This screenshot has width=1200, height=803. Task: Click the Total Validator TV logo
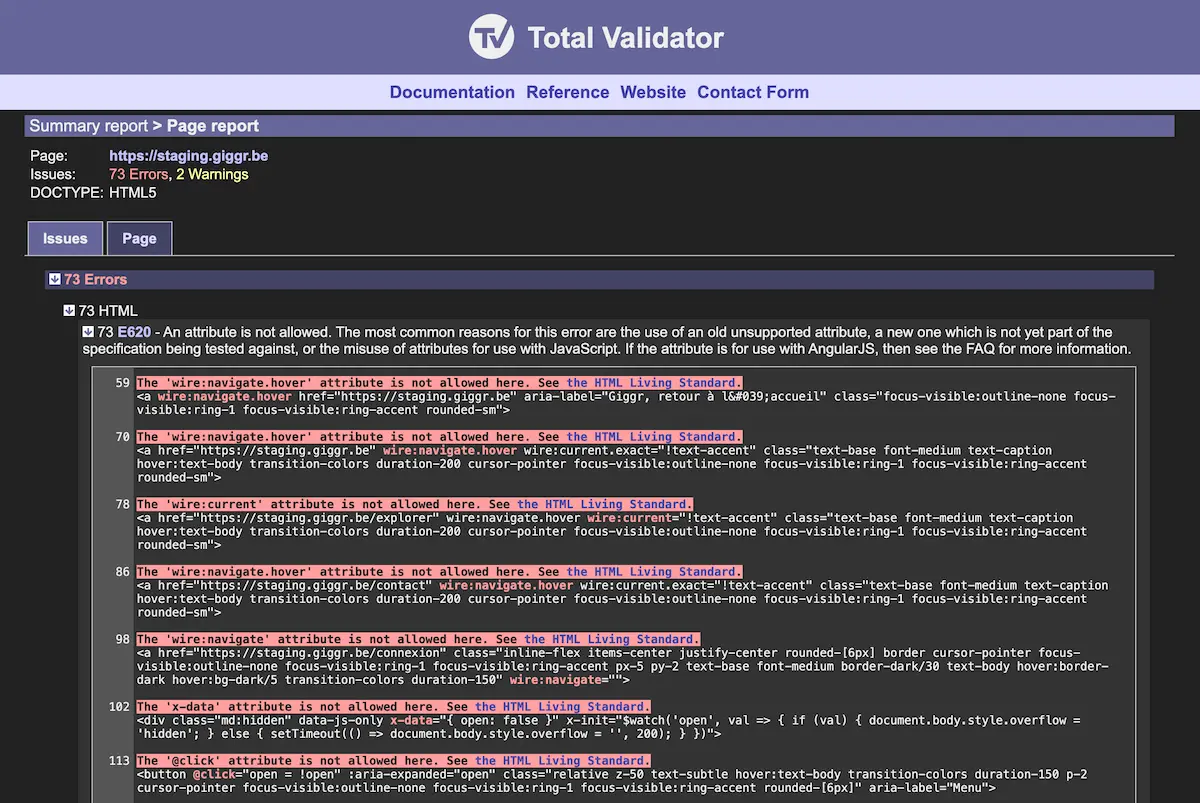pyautogui.click(x=492, y=37)
